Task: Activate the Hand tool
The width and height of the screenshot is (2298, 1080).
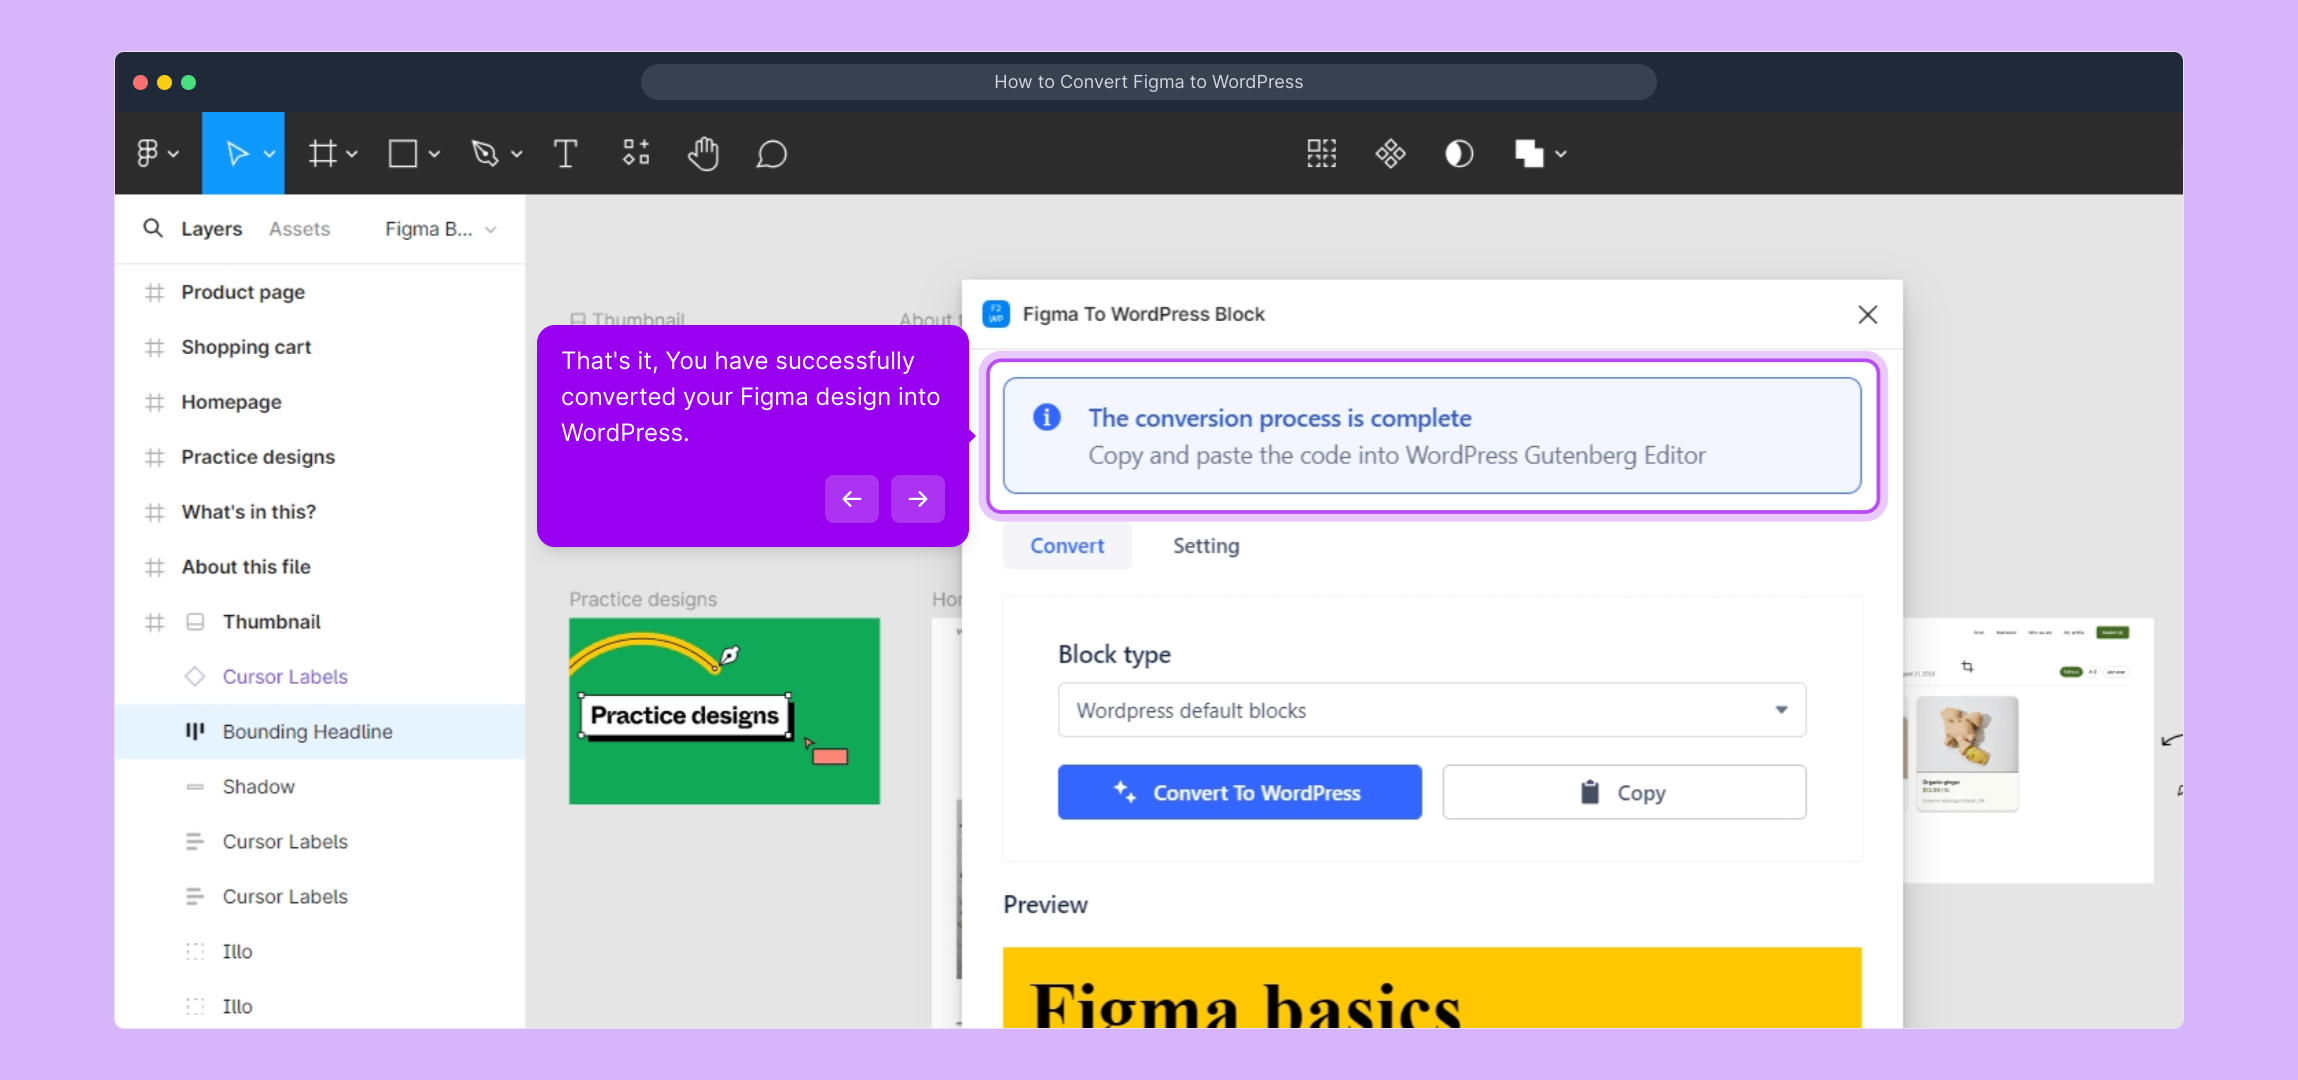Action: tap(703, 154)
